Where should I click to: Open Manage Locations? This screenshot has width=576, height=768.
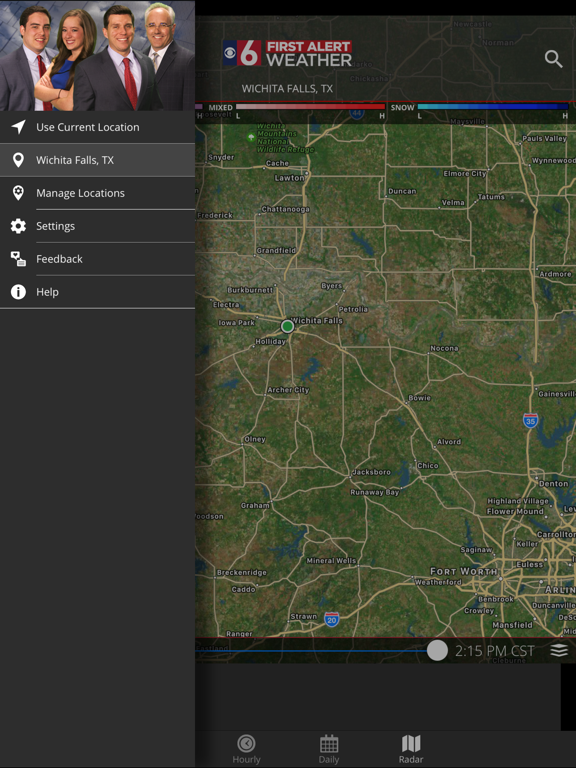click(x=97, y=193)
